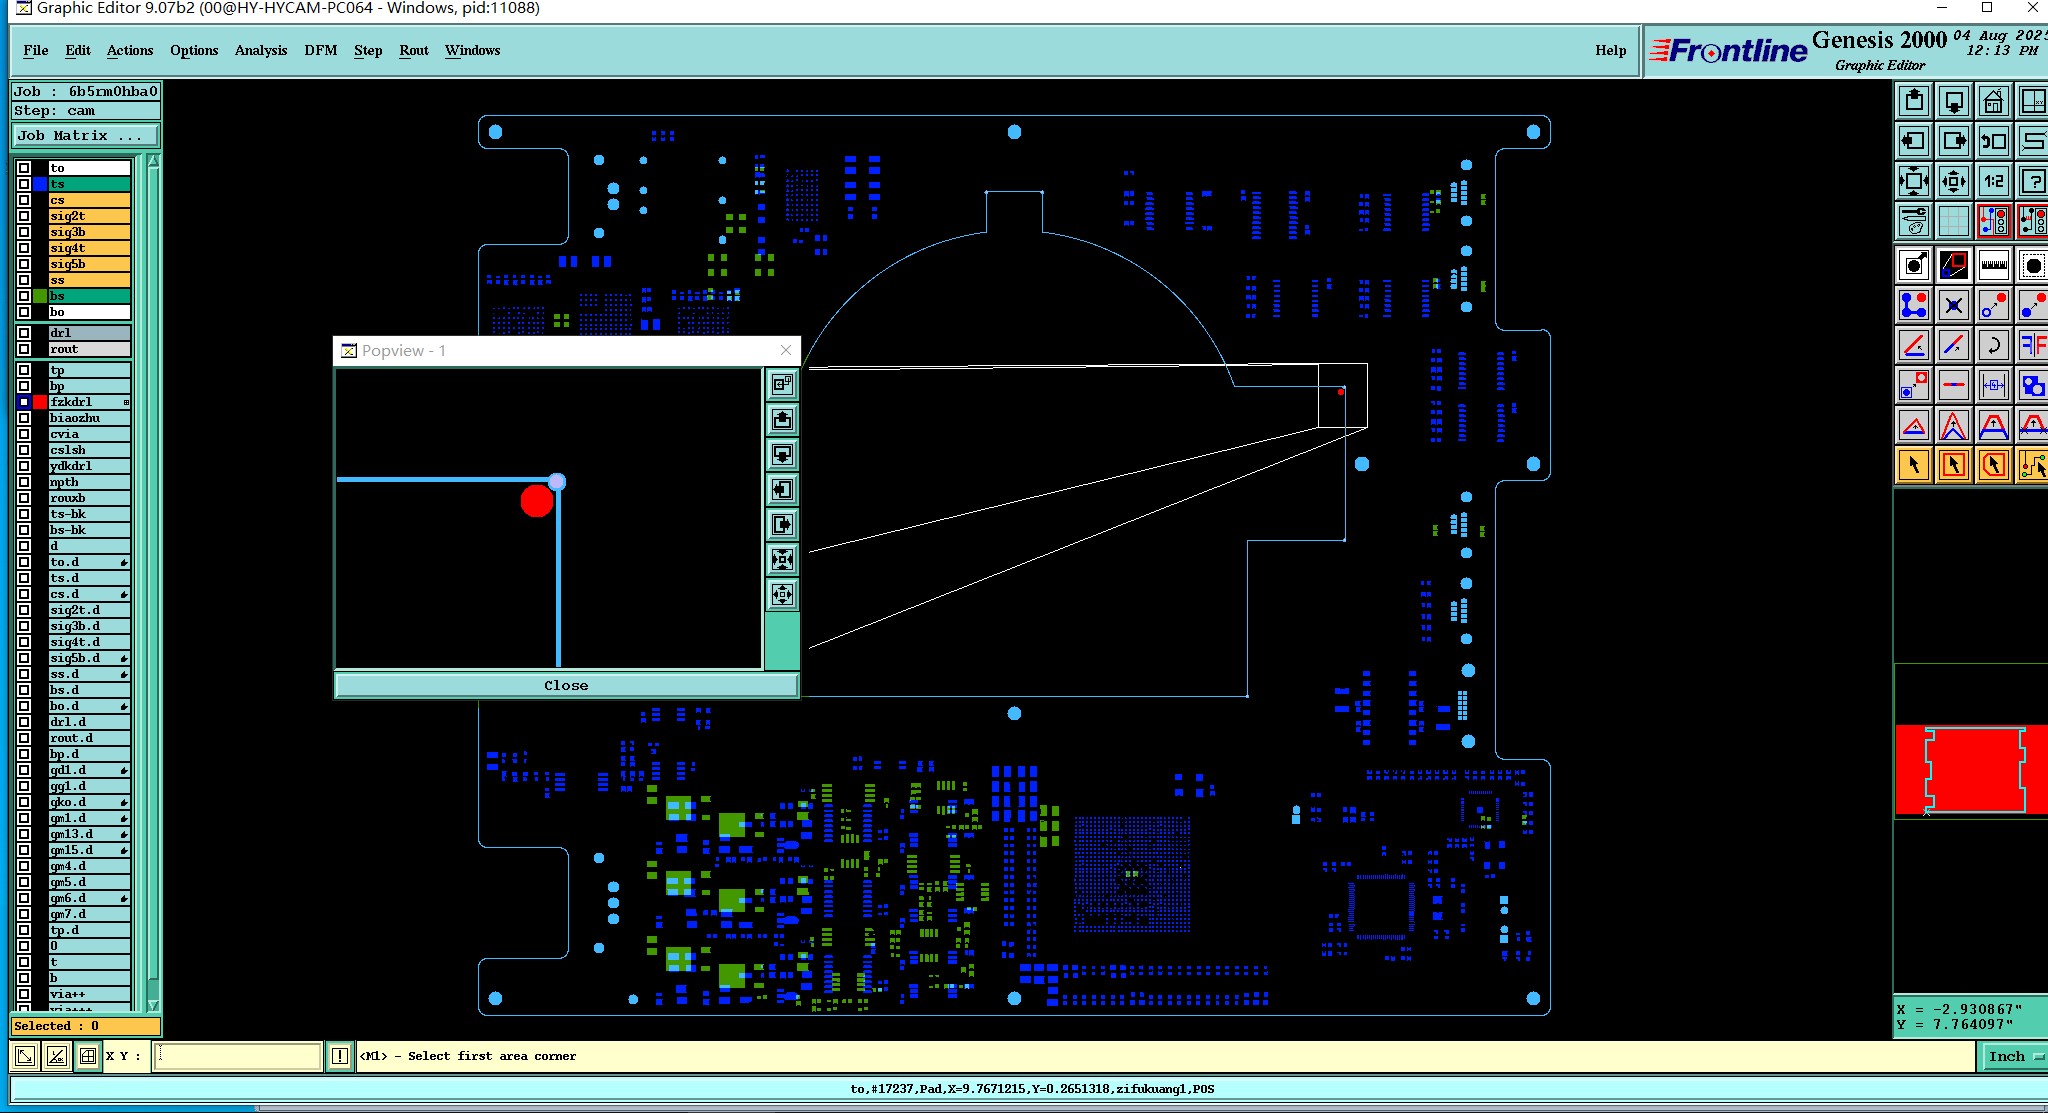Toggle checkbox for fzkdrl layer

tap(24, 402)
